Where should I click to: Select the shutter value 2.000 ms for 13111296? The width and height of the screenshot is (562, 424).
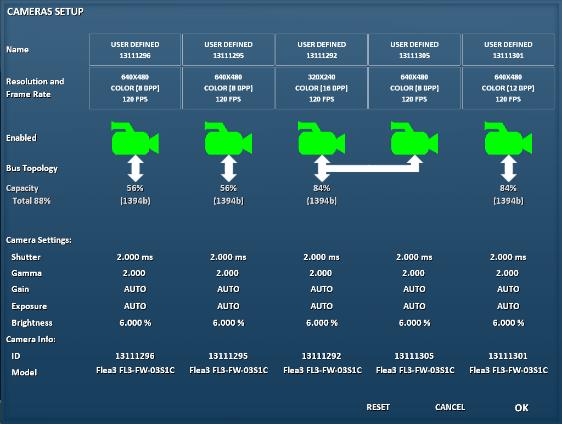click(x=135, y=257)
